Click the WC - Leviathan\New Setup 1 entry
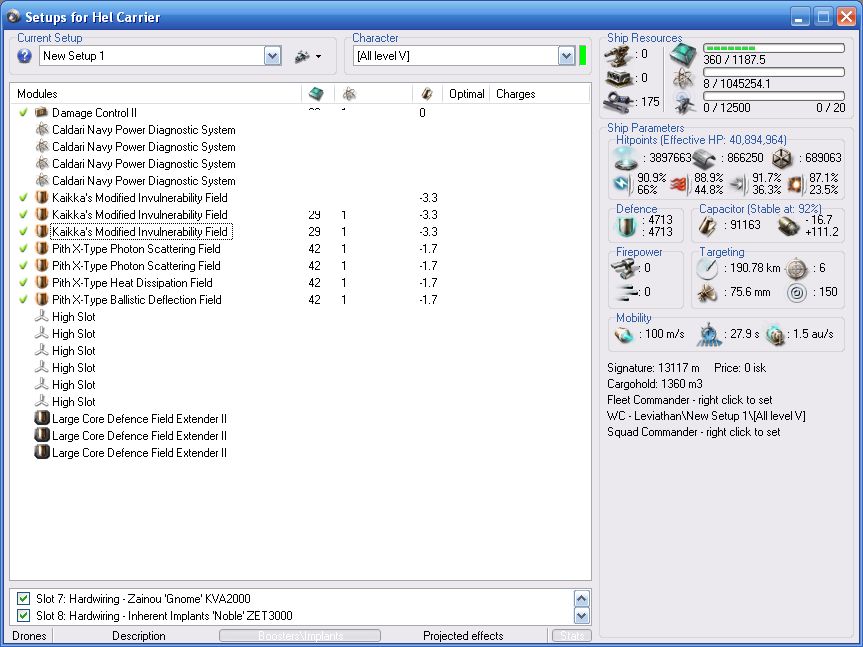 pos(706,416)
